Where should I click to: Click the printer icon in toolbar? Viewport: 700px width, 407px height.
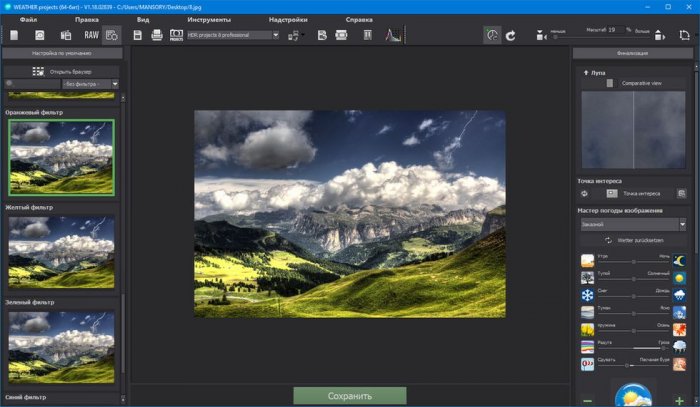[x=156, y=35]
